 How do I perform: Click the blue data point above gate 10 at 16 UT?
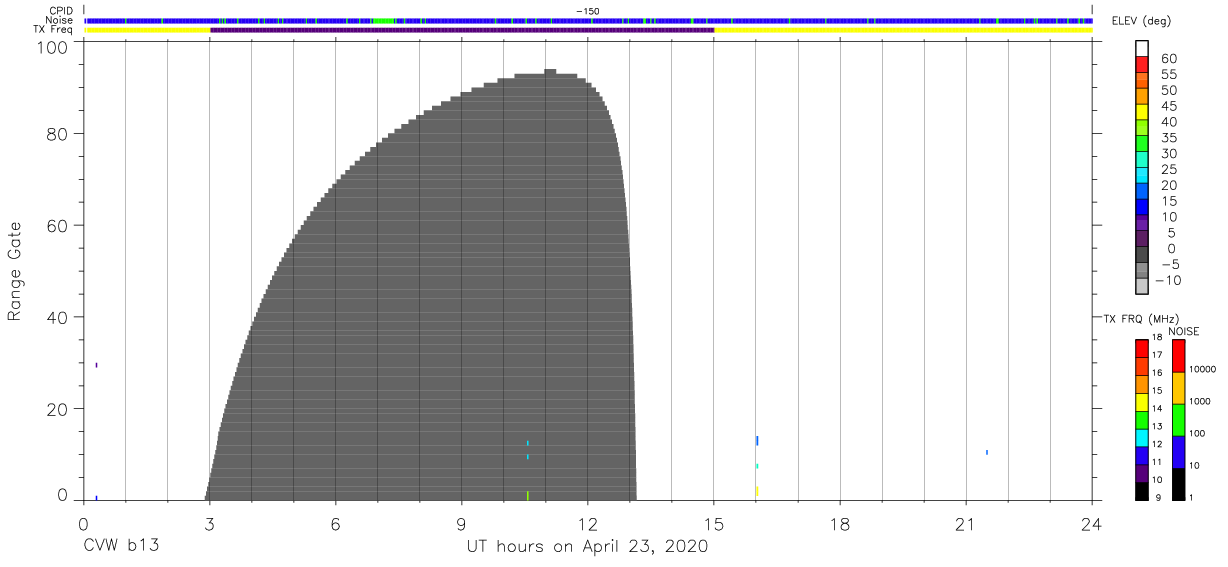point(757,440)
